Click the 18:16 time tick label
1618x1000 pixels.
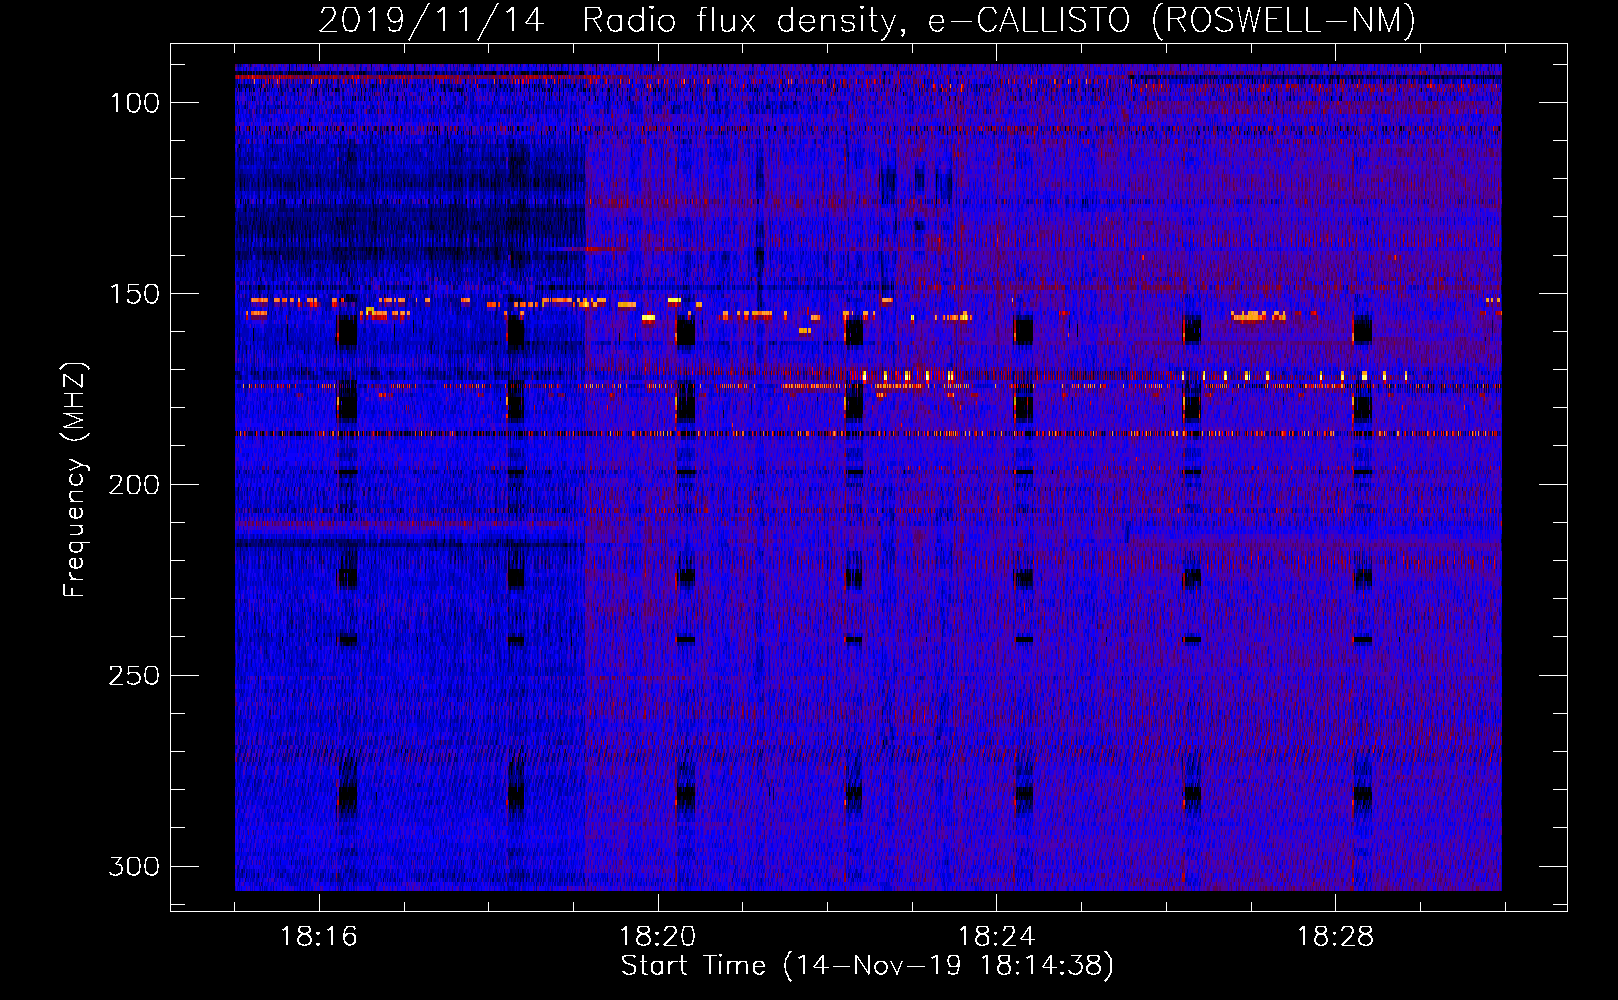pos(319,937)
